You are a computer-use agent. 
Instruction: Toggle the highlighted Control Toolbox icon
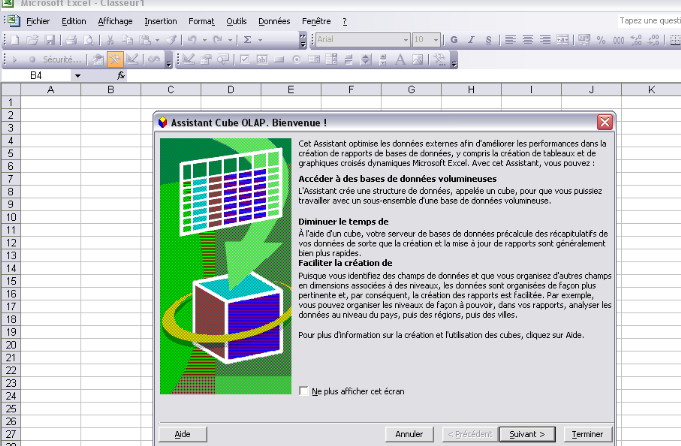115,59
